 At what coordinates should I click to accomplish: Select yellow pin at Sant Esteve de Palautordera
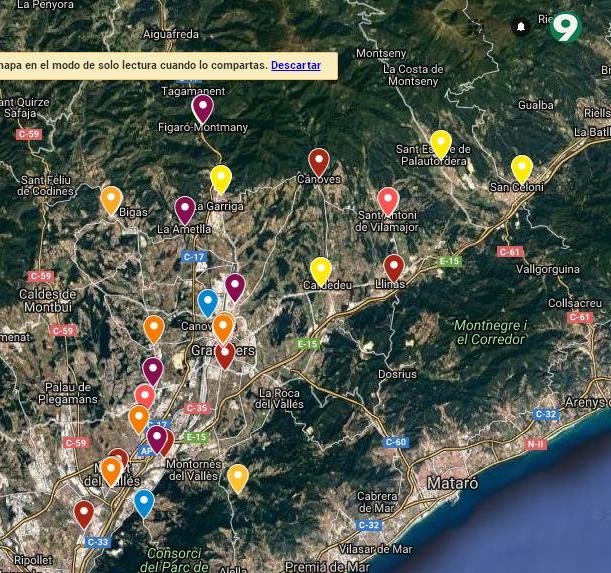440,143
